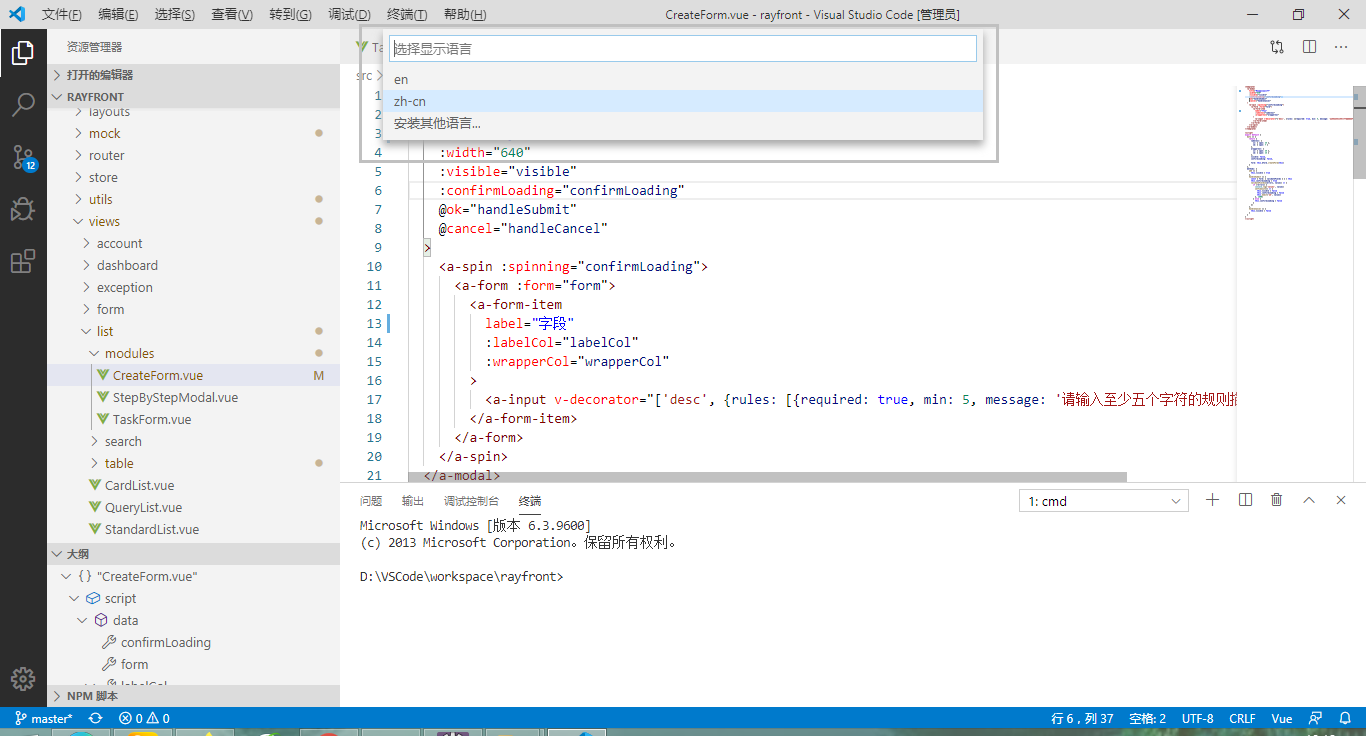The image size is (1366, 736).
Task: Select the 'en' display language
Action: click(683, 79)
